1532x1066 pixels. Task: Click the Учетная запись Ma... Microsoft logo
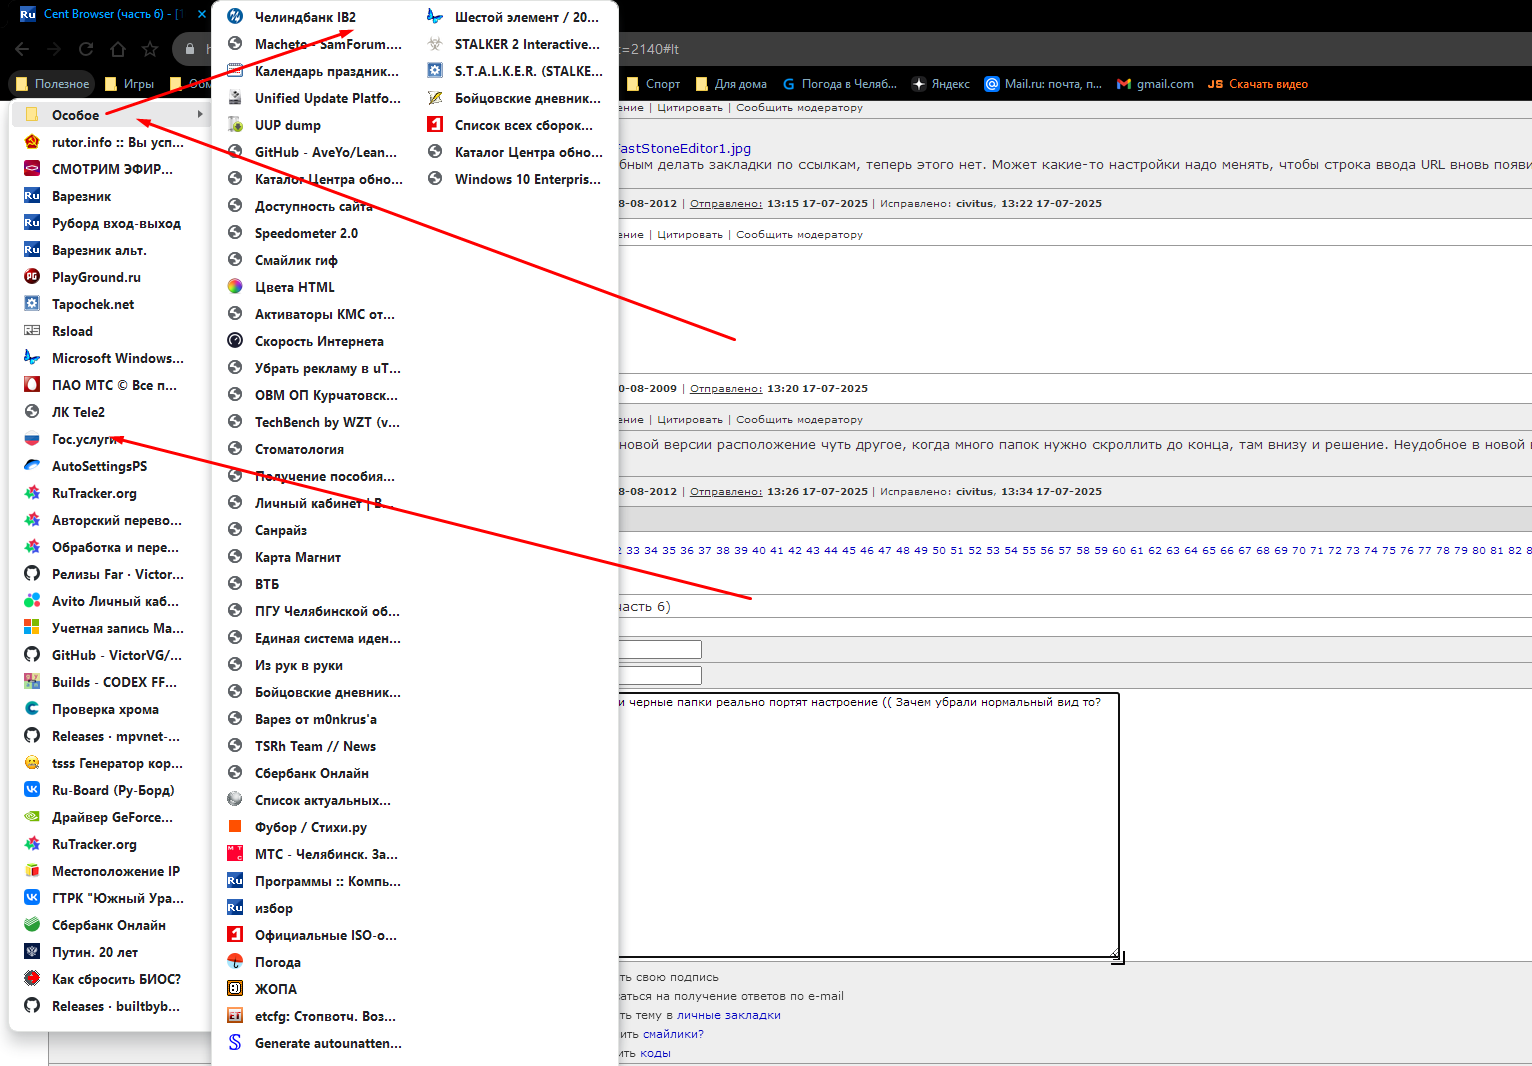point(32,628)
